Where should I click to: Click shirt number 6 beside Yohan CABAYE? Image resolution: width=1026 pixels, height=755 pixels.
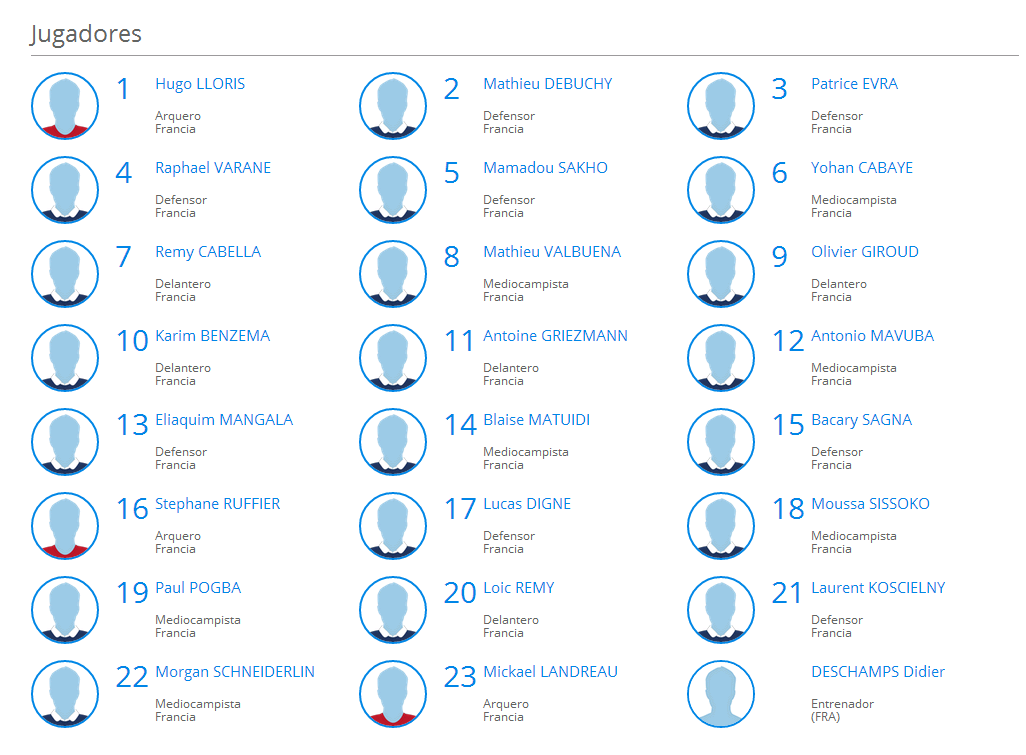click(779, 173)
